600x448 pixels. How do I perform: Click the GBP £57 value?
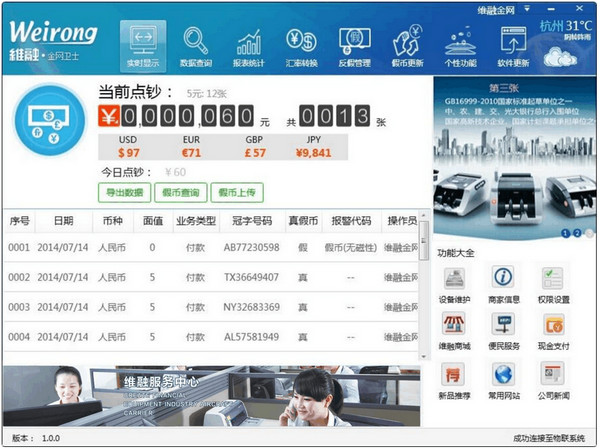pos(255,153)
